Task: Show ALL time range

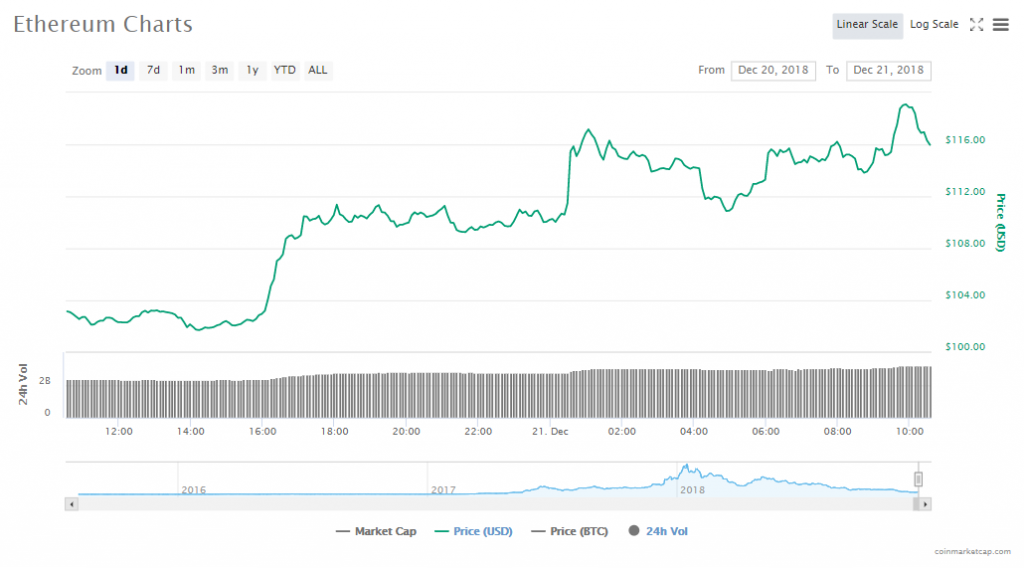Action: pos(317,71)
